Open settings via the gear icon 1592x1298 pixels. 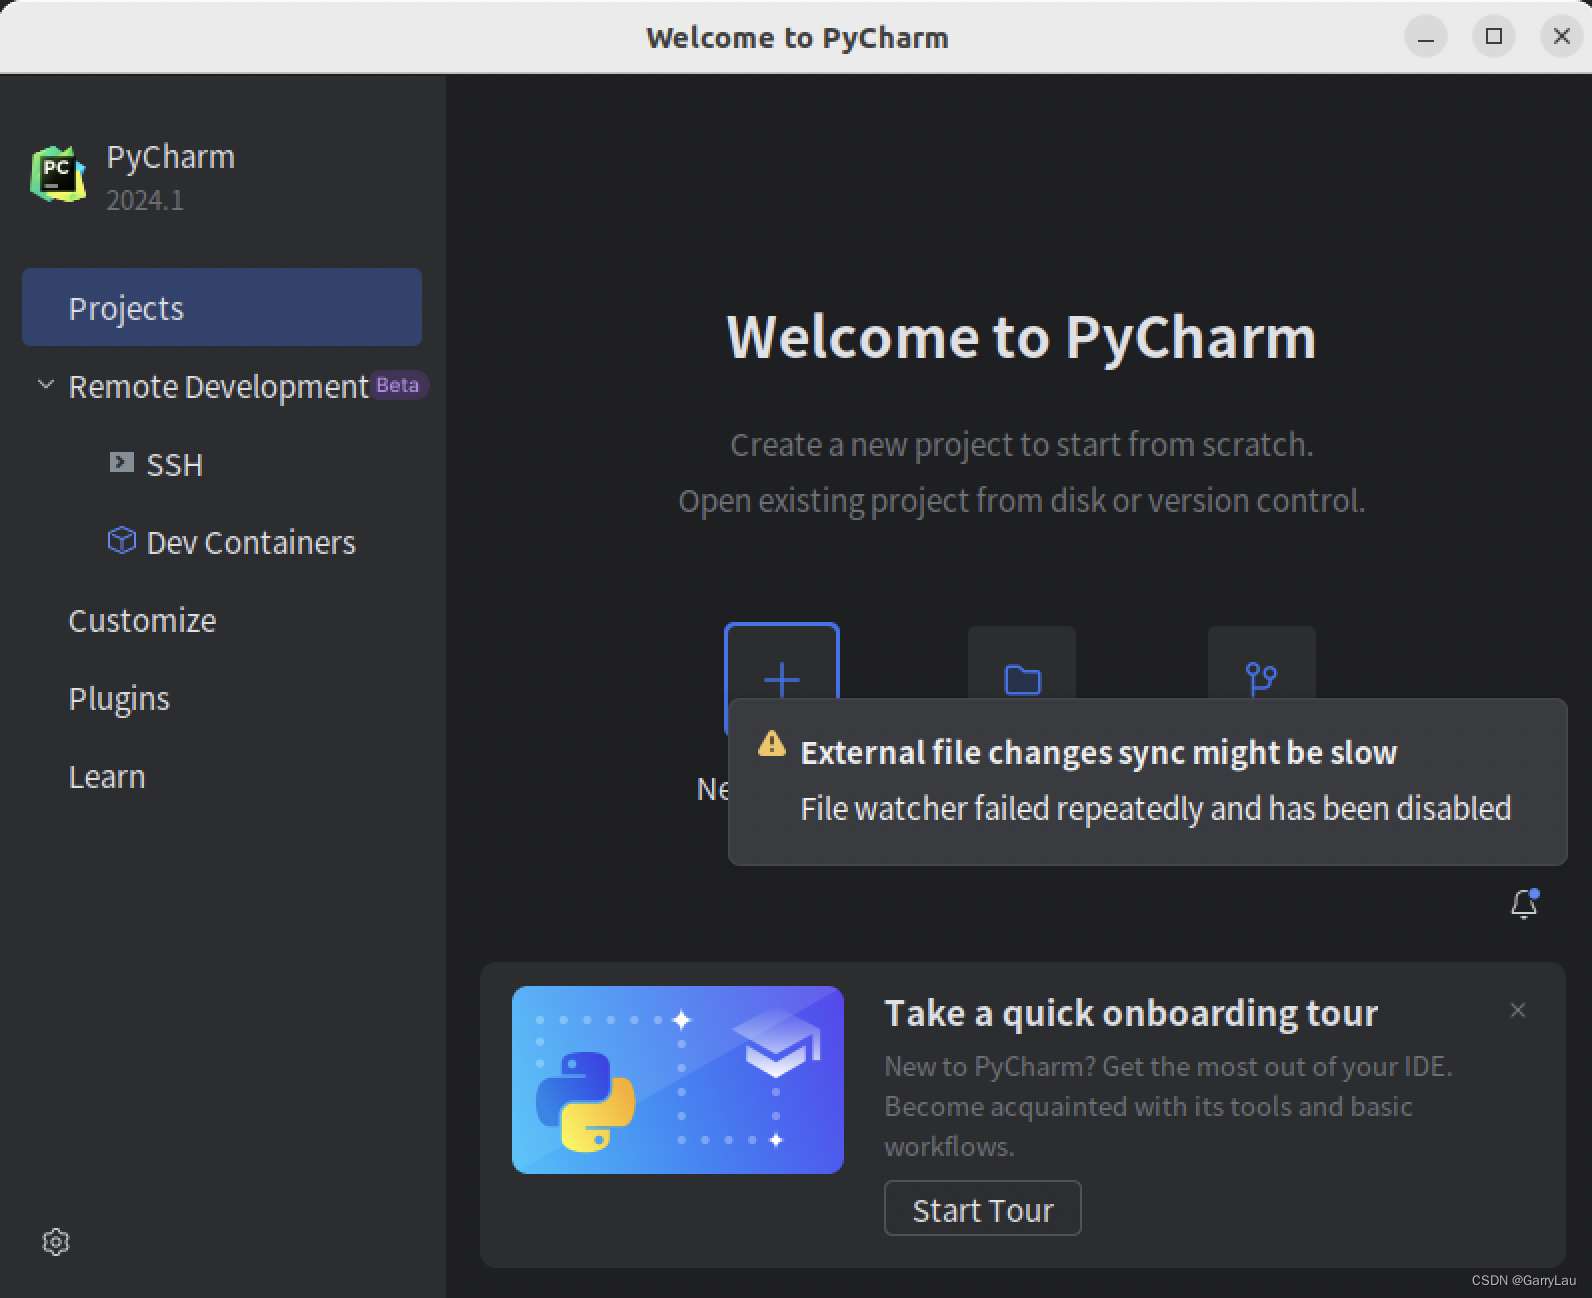click(56, 1241)
